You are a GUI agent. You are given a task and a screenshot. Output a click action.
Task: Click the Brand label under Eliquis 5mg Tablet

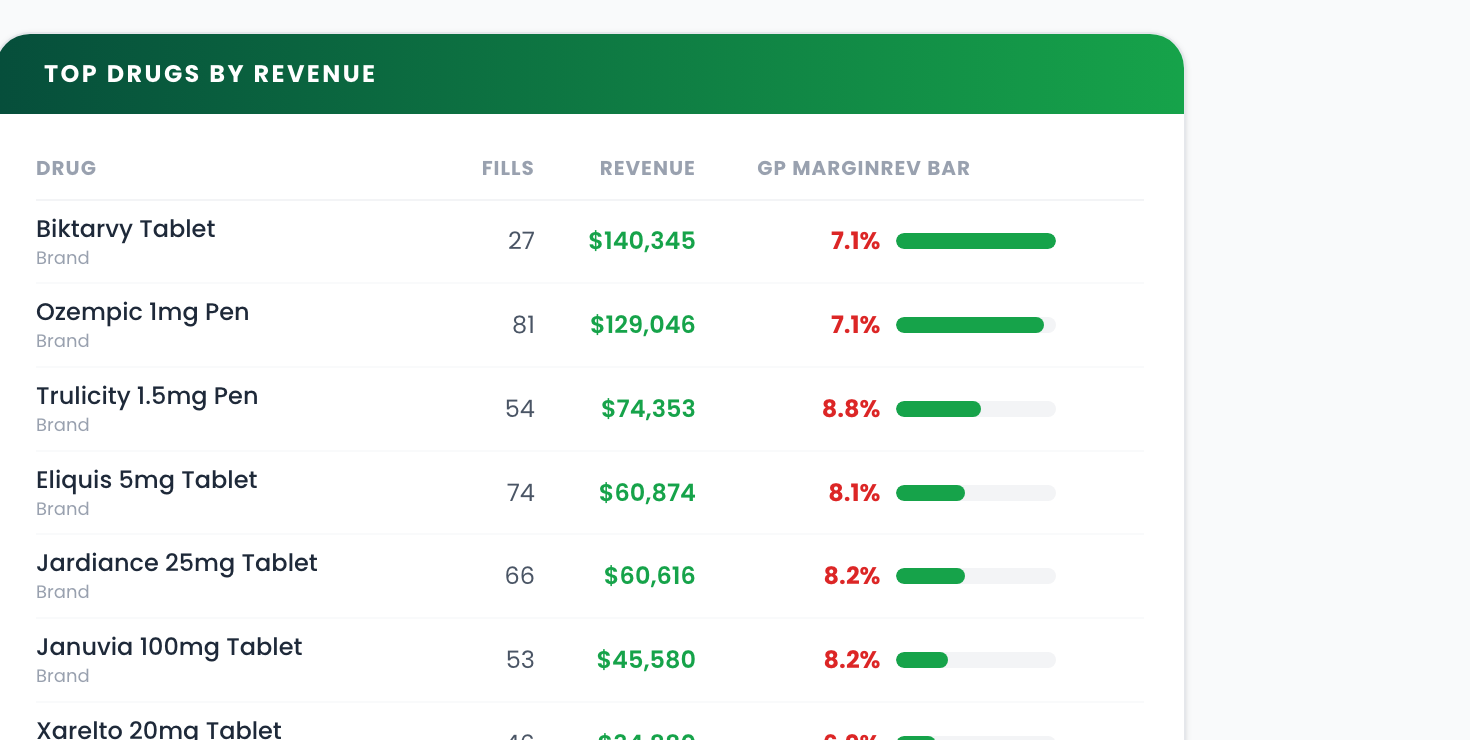click(x=63, y=509)
